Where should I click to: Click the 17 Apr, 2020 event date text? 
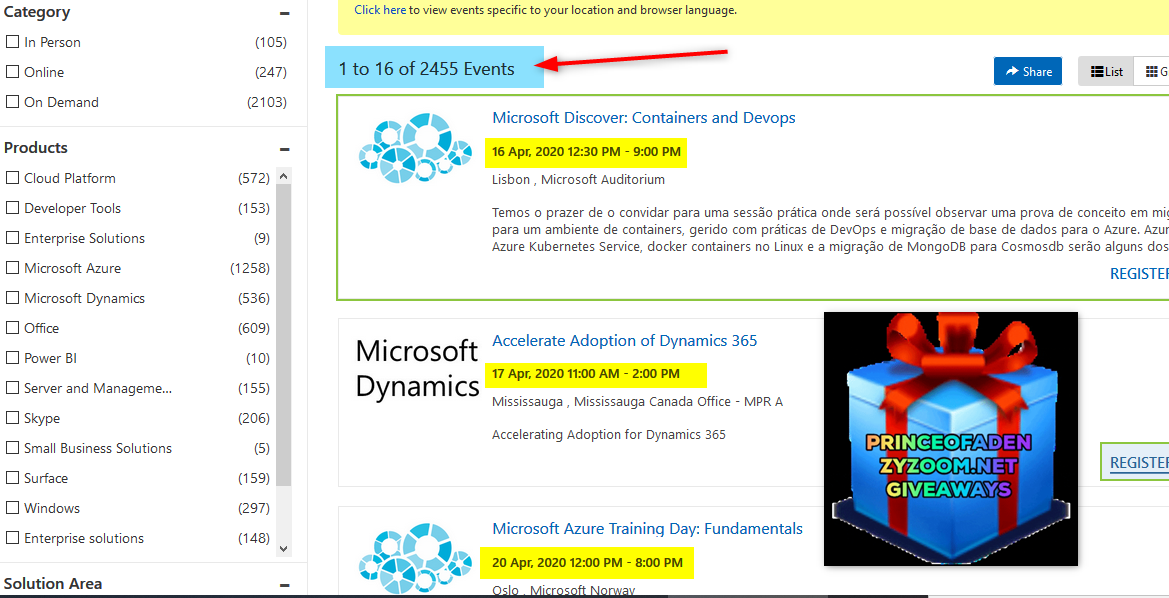point(585,373)
